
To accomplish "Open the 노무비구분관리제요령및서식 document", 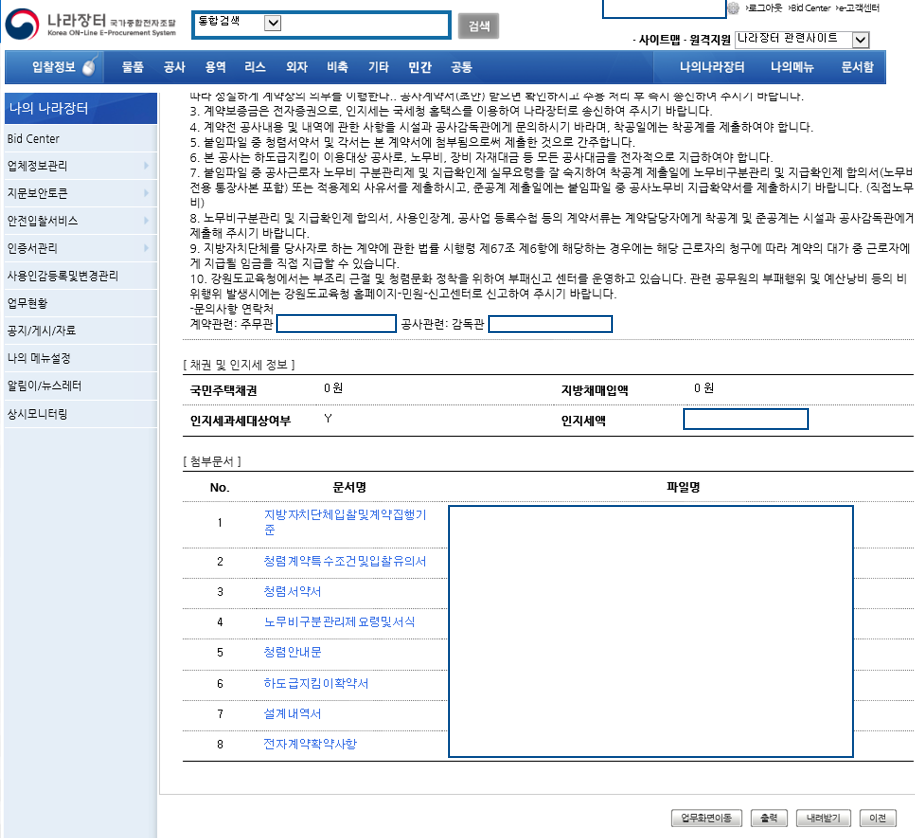I will (x=339, y=622).
